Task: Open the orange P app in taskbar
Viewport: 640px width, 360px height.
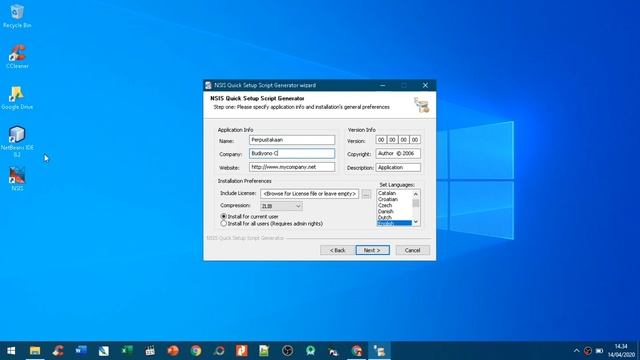Action: click(242, 351)
